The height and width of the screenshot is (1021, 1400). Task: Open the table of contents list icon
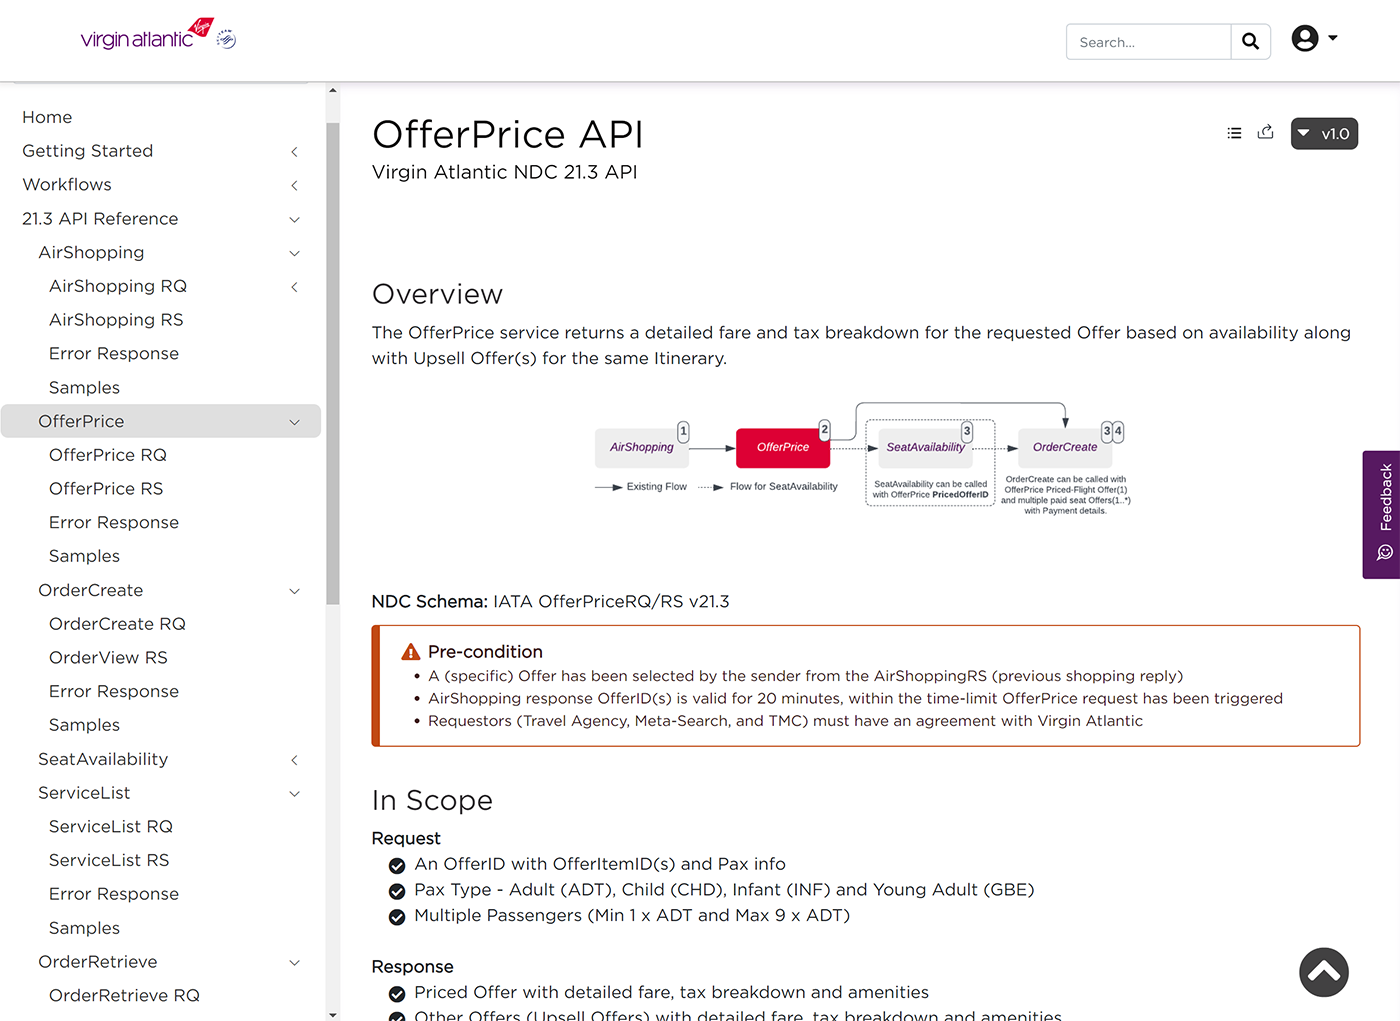[x=1234, y=133]
